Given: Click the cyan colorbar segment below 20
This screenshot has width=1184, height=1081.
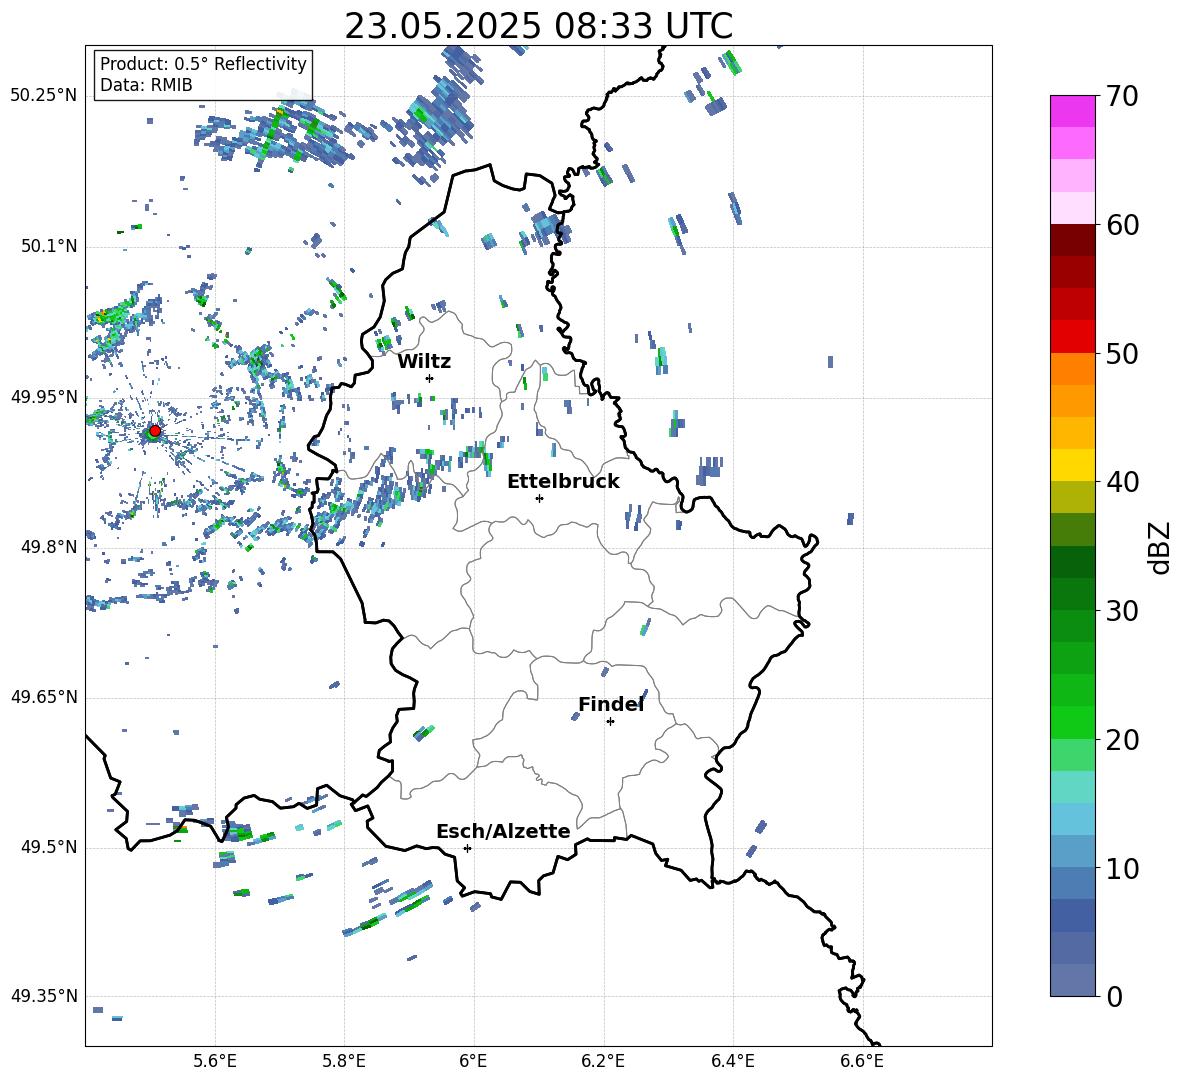Looking at the screenshot, I should (x=1072, y=787).
